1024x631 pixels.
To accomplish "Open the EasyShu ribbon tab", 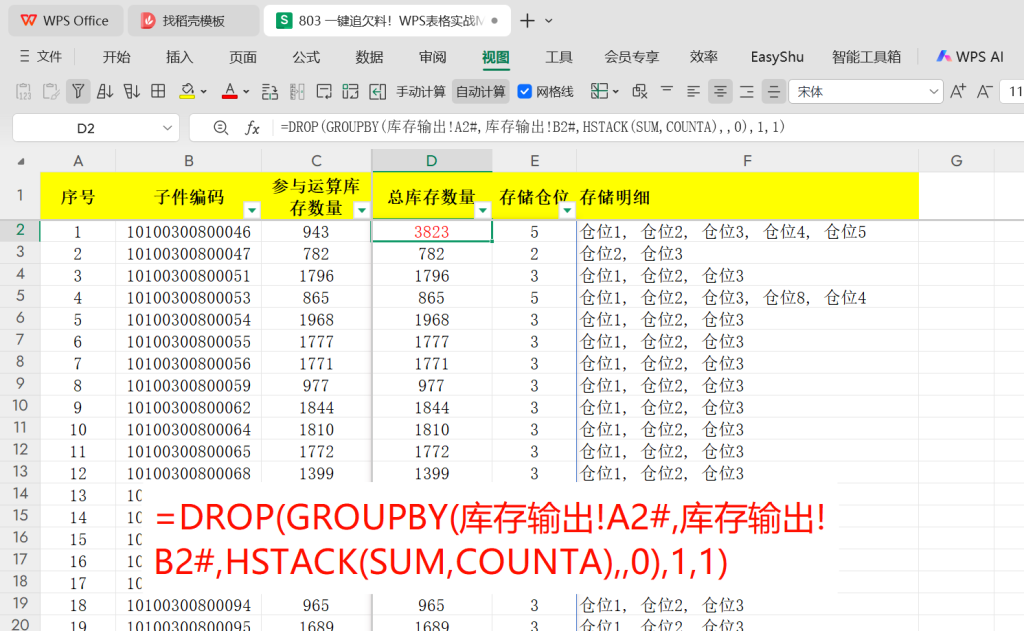I will (x=777, y=57).
